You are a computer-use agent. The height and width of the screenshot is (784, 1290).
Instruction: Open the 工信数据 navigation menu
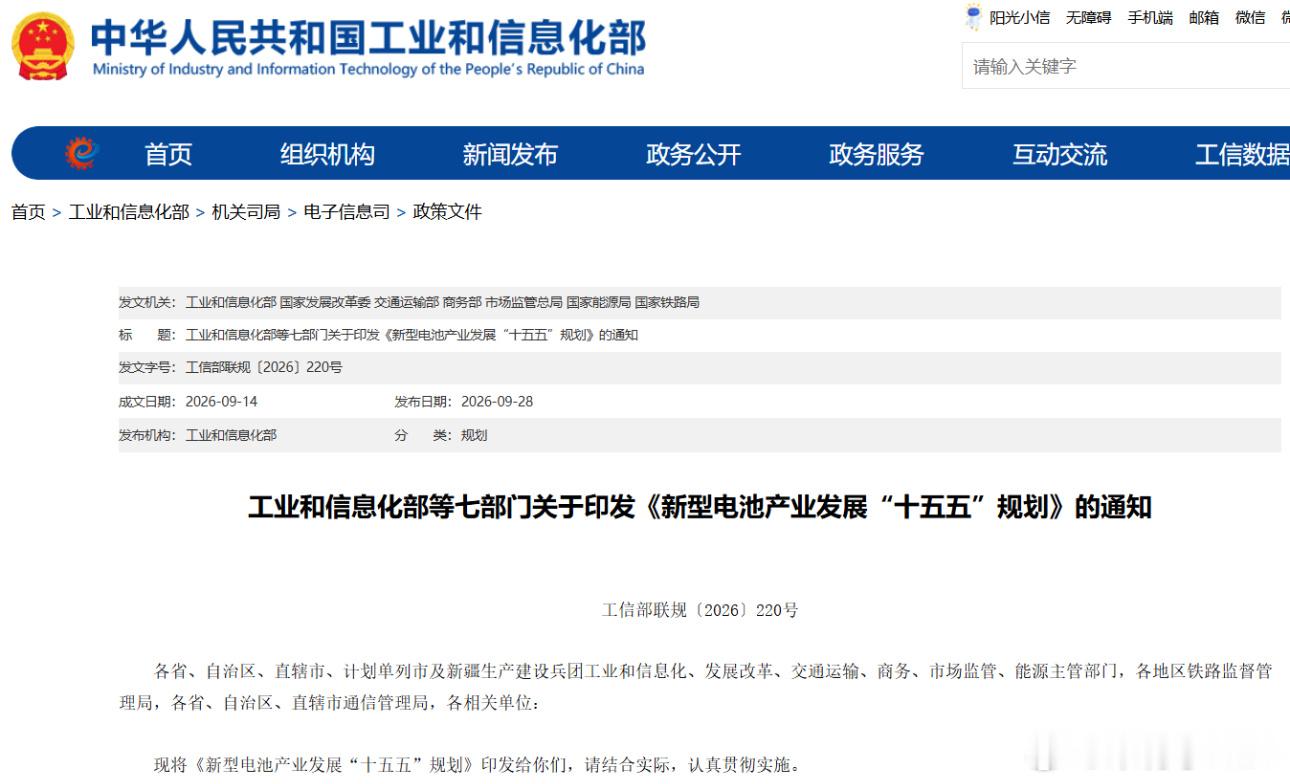(1242, 154)
